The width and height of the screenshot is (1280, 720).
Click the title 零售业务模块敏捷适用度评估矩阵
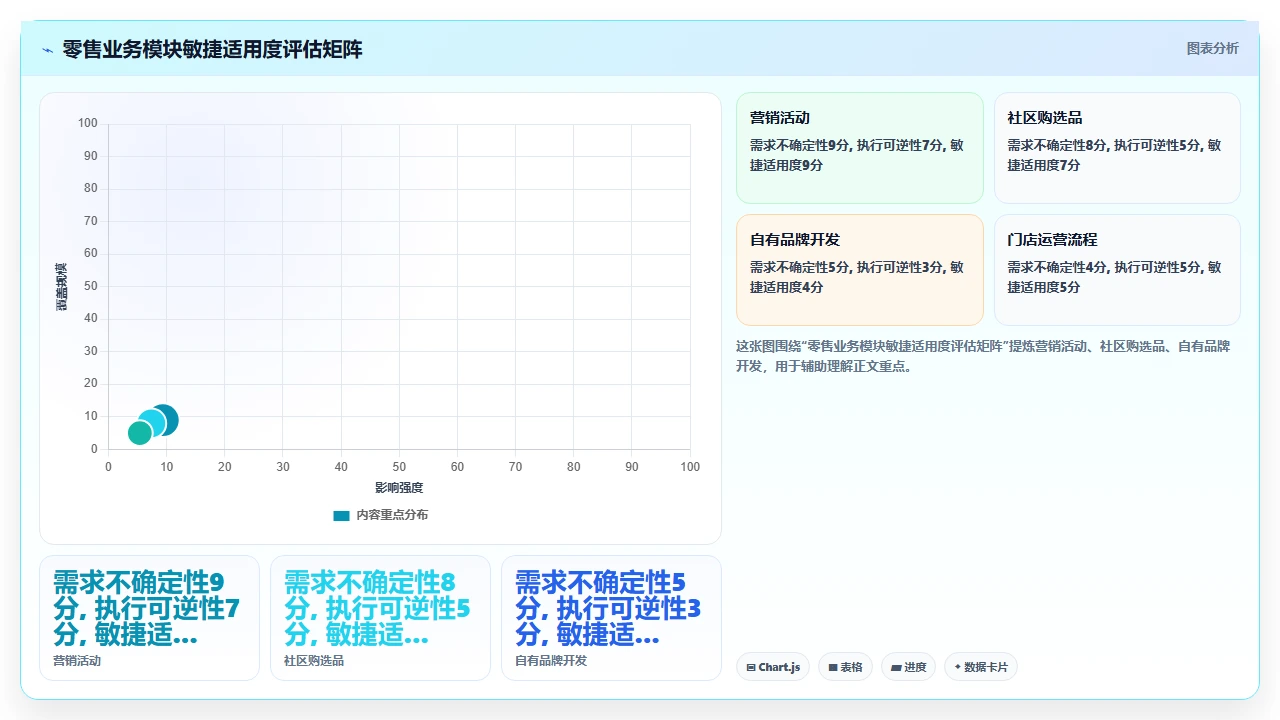pyautogui.click(x=212, y=50)
